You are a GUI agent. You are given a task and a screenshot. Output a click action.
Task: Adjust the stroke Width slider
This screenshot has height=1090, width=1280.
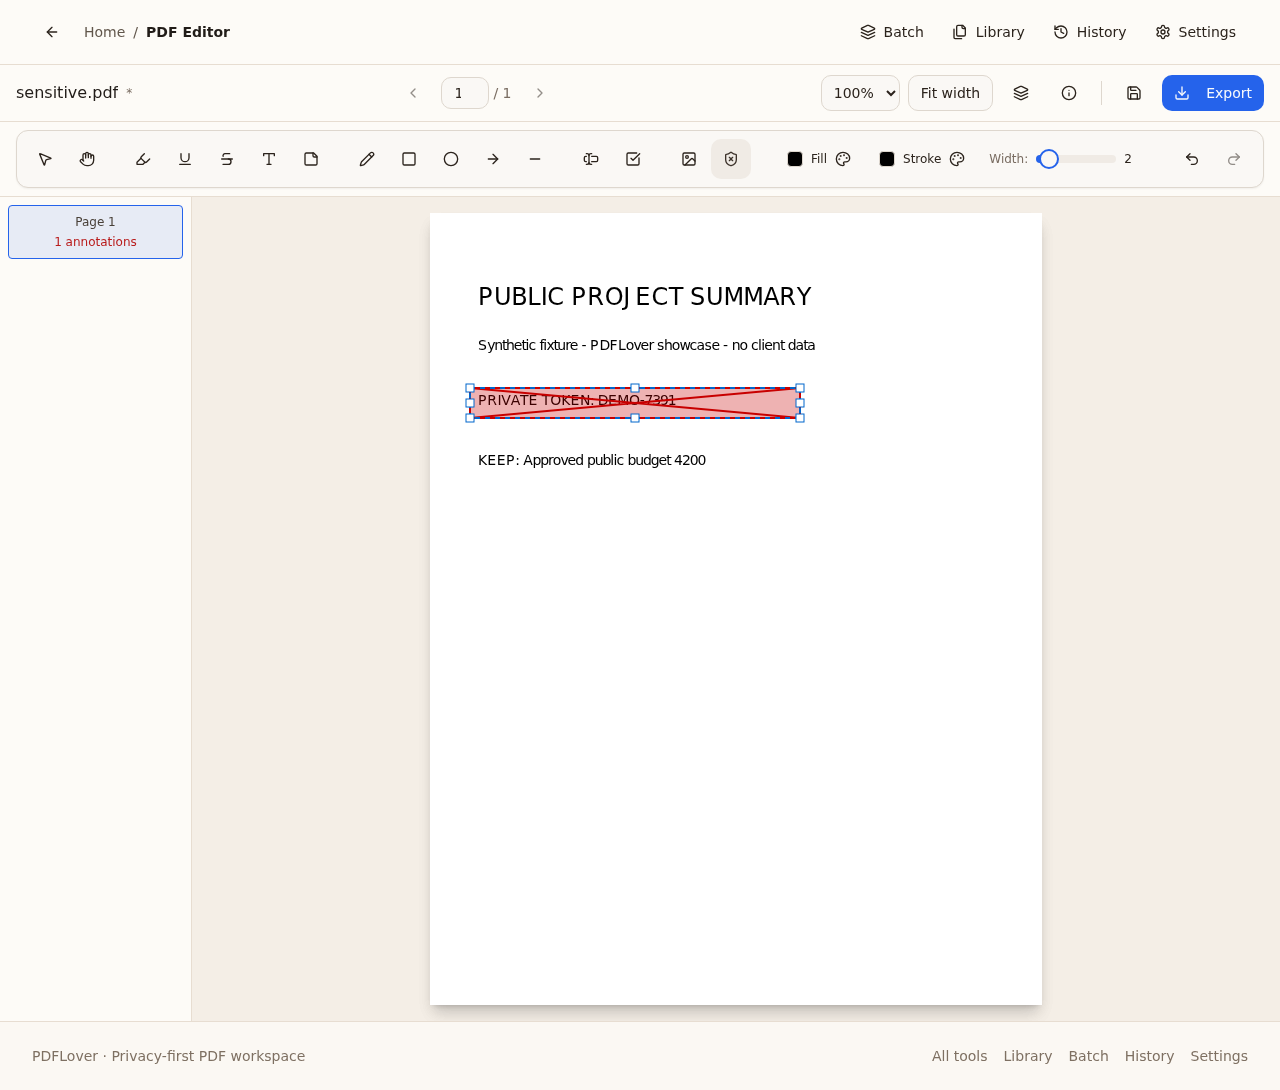coord(1076,159)
